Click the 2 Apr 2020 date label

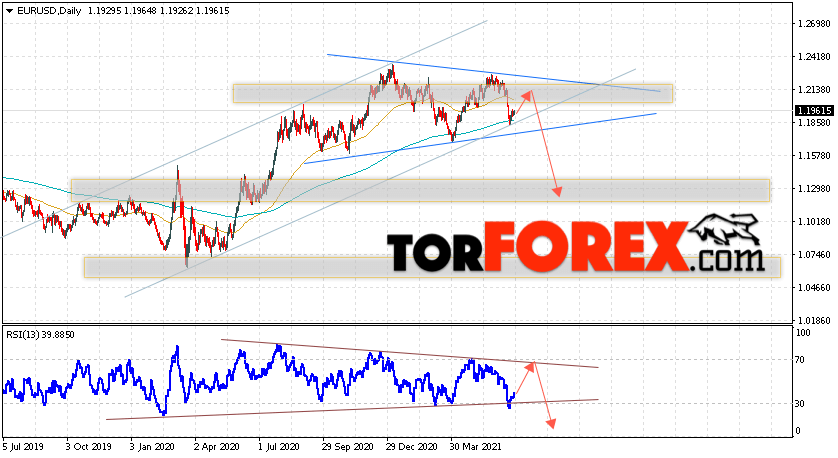pyautogui.click(x=216, y=447)
